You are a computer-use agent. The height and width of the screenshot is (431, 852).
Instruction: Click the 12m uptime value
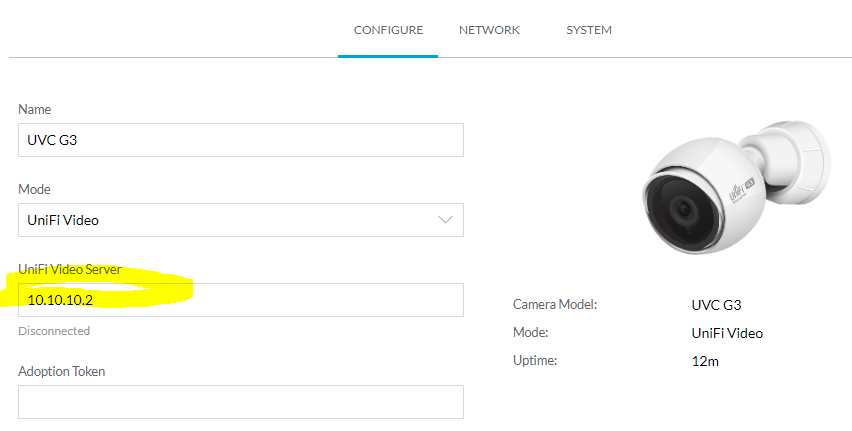coord(705,361)
